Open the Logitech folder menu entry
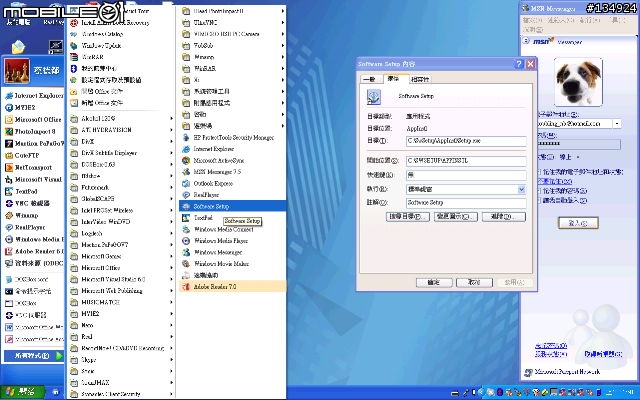640x400 pixels. (121, 233)
